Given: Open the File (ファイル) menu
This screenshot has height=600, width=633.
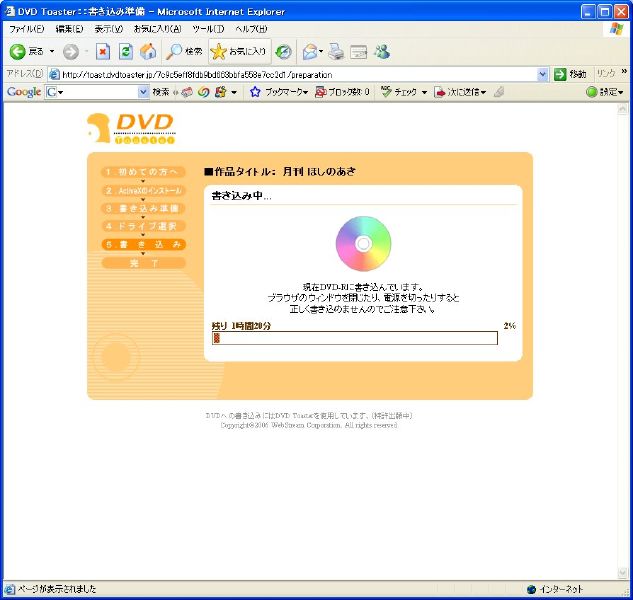Looking at the screenshot, I should point(26,29).
